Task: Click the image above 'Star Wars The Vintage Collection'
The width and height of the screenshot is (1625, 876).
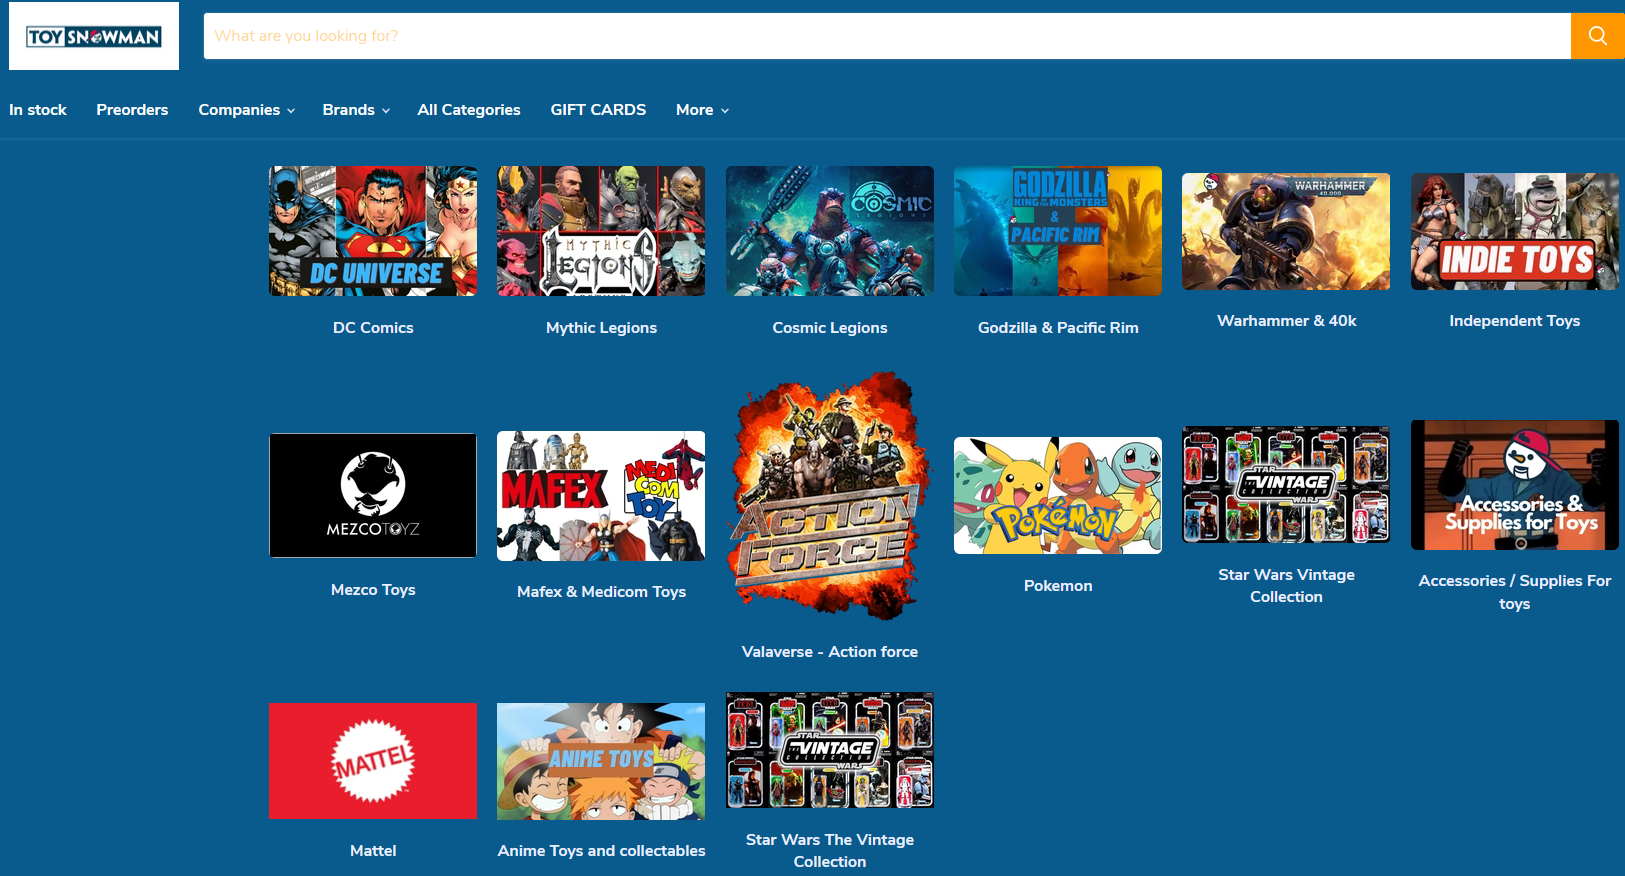Action: point(830,750)
